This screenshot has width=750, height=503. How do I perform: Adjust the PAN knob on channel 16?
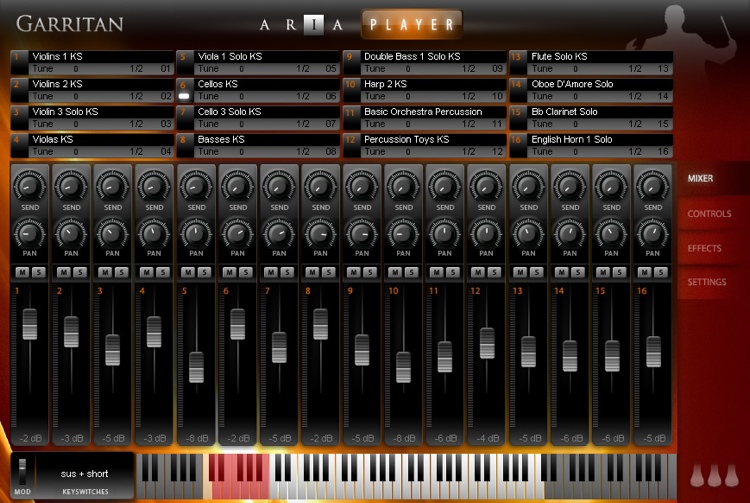coord(652,233)
